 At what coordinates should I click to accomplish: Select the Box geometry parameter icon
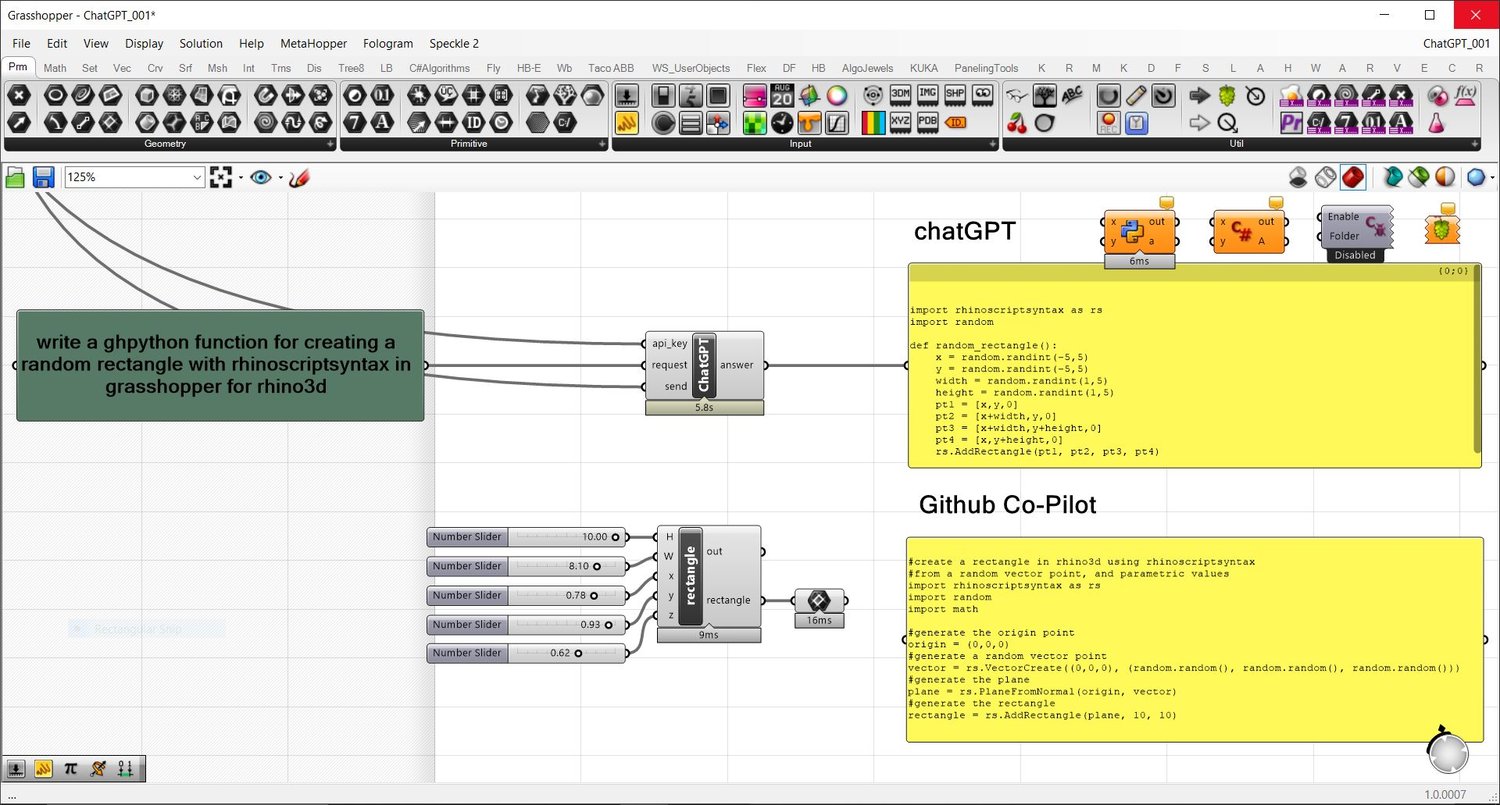[147, 96]
